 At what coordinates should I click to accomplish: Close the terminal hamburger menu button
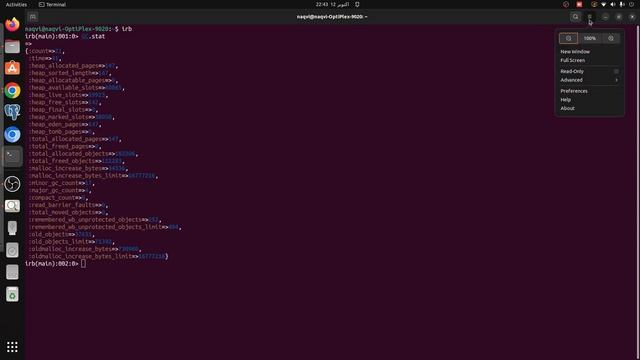pyautogui.click(x=589, y=17)
